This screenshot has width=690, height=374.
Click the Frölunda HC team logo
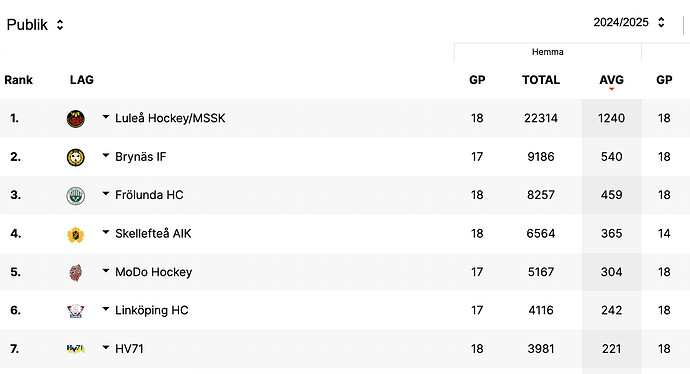76,196
